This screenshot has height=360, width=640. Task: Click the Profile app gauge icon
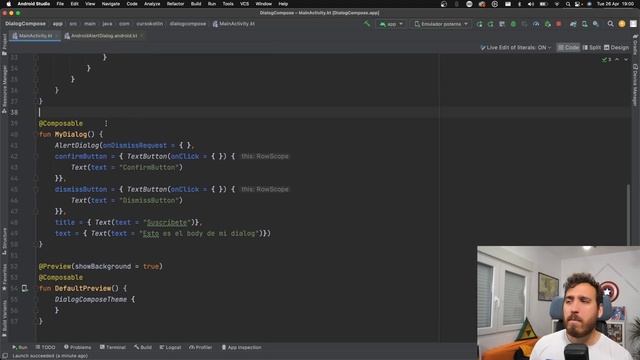coord(536,24)
